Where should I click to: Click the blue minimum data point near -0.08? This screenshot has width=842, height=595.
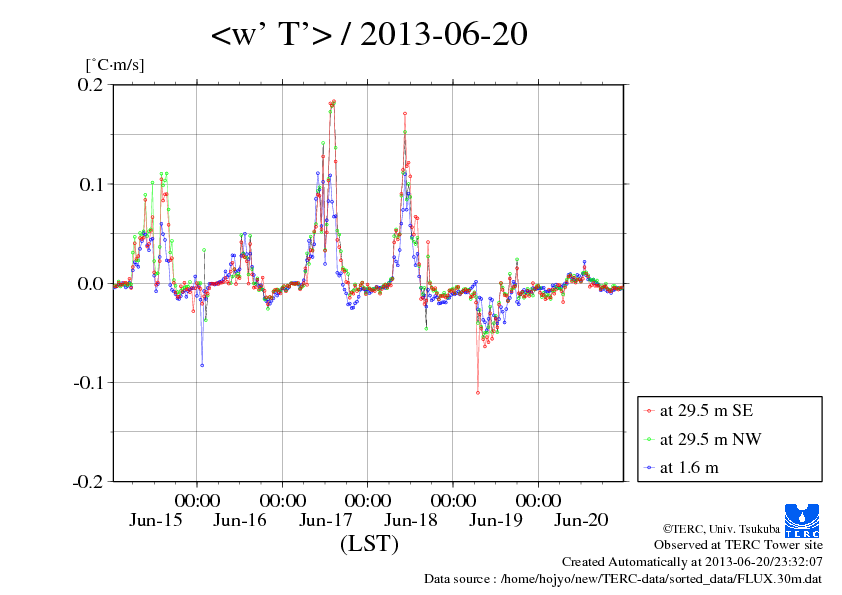[202, 365]
